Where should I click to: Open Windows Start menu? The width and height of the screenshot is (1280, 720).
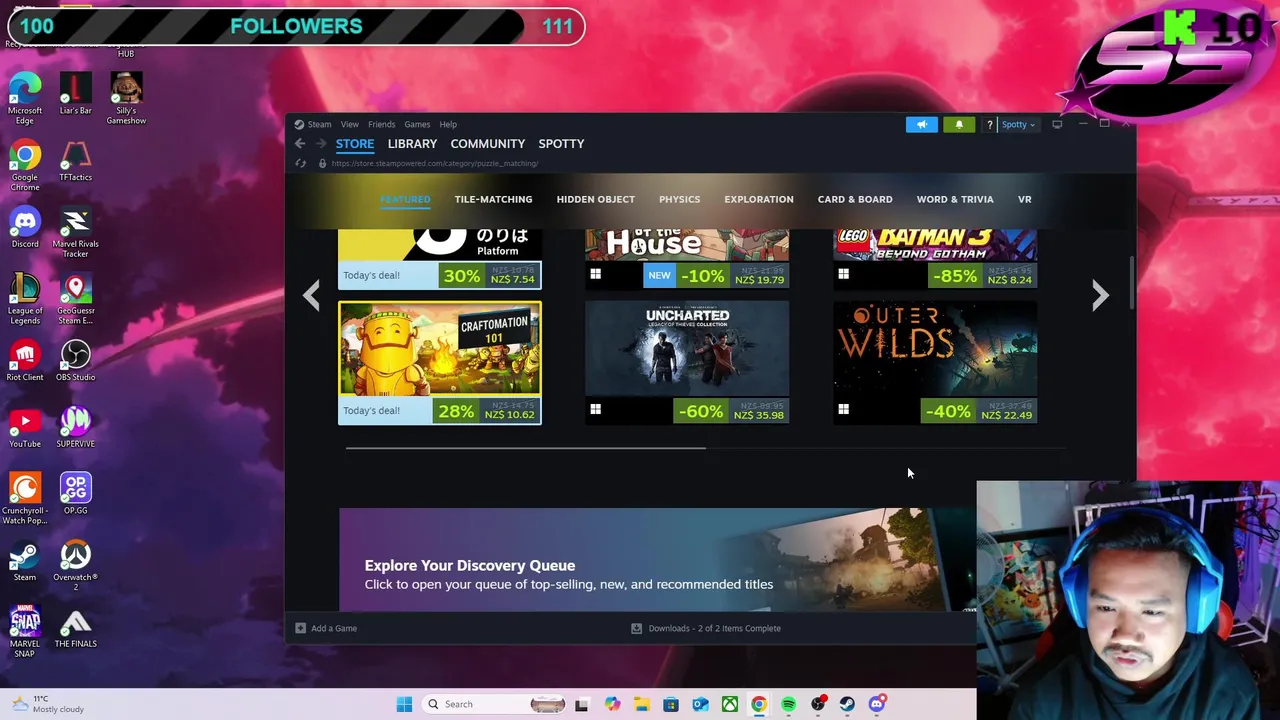[x=404, y=704]
